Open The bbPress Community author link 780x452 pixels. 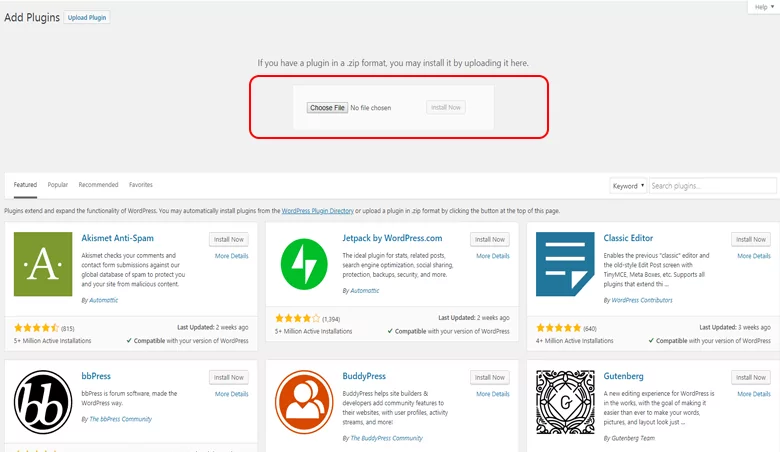point(120,419)
